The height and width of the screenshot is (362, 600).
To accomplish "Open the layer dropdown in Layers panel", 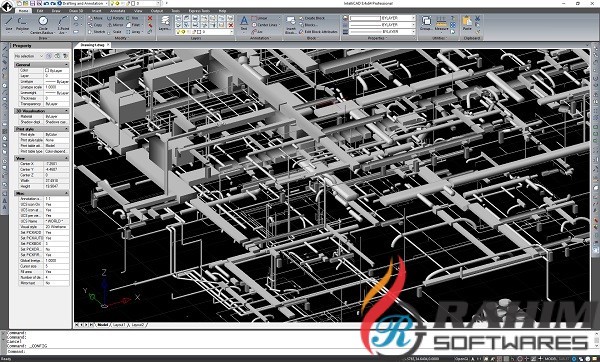I will click(x=204, y=32).
